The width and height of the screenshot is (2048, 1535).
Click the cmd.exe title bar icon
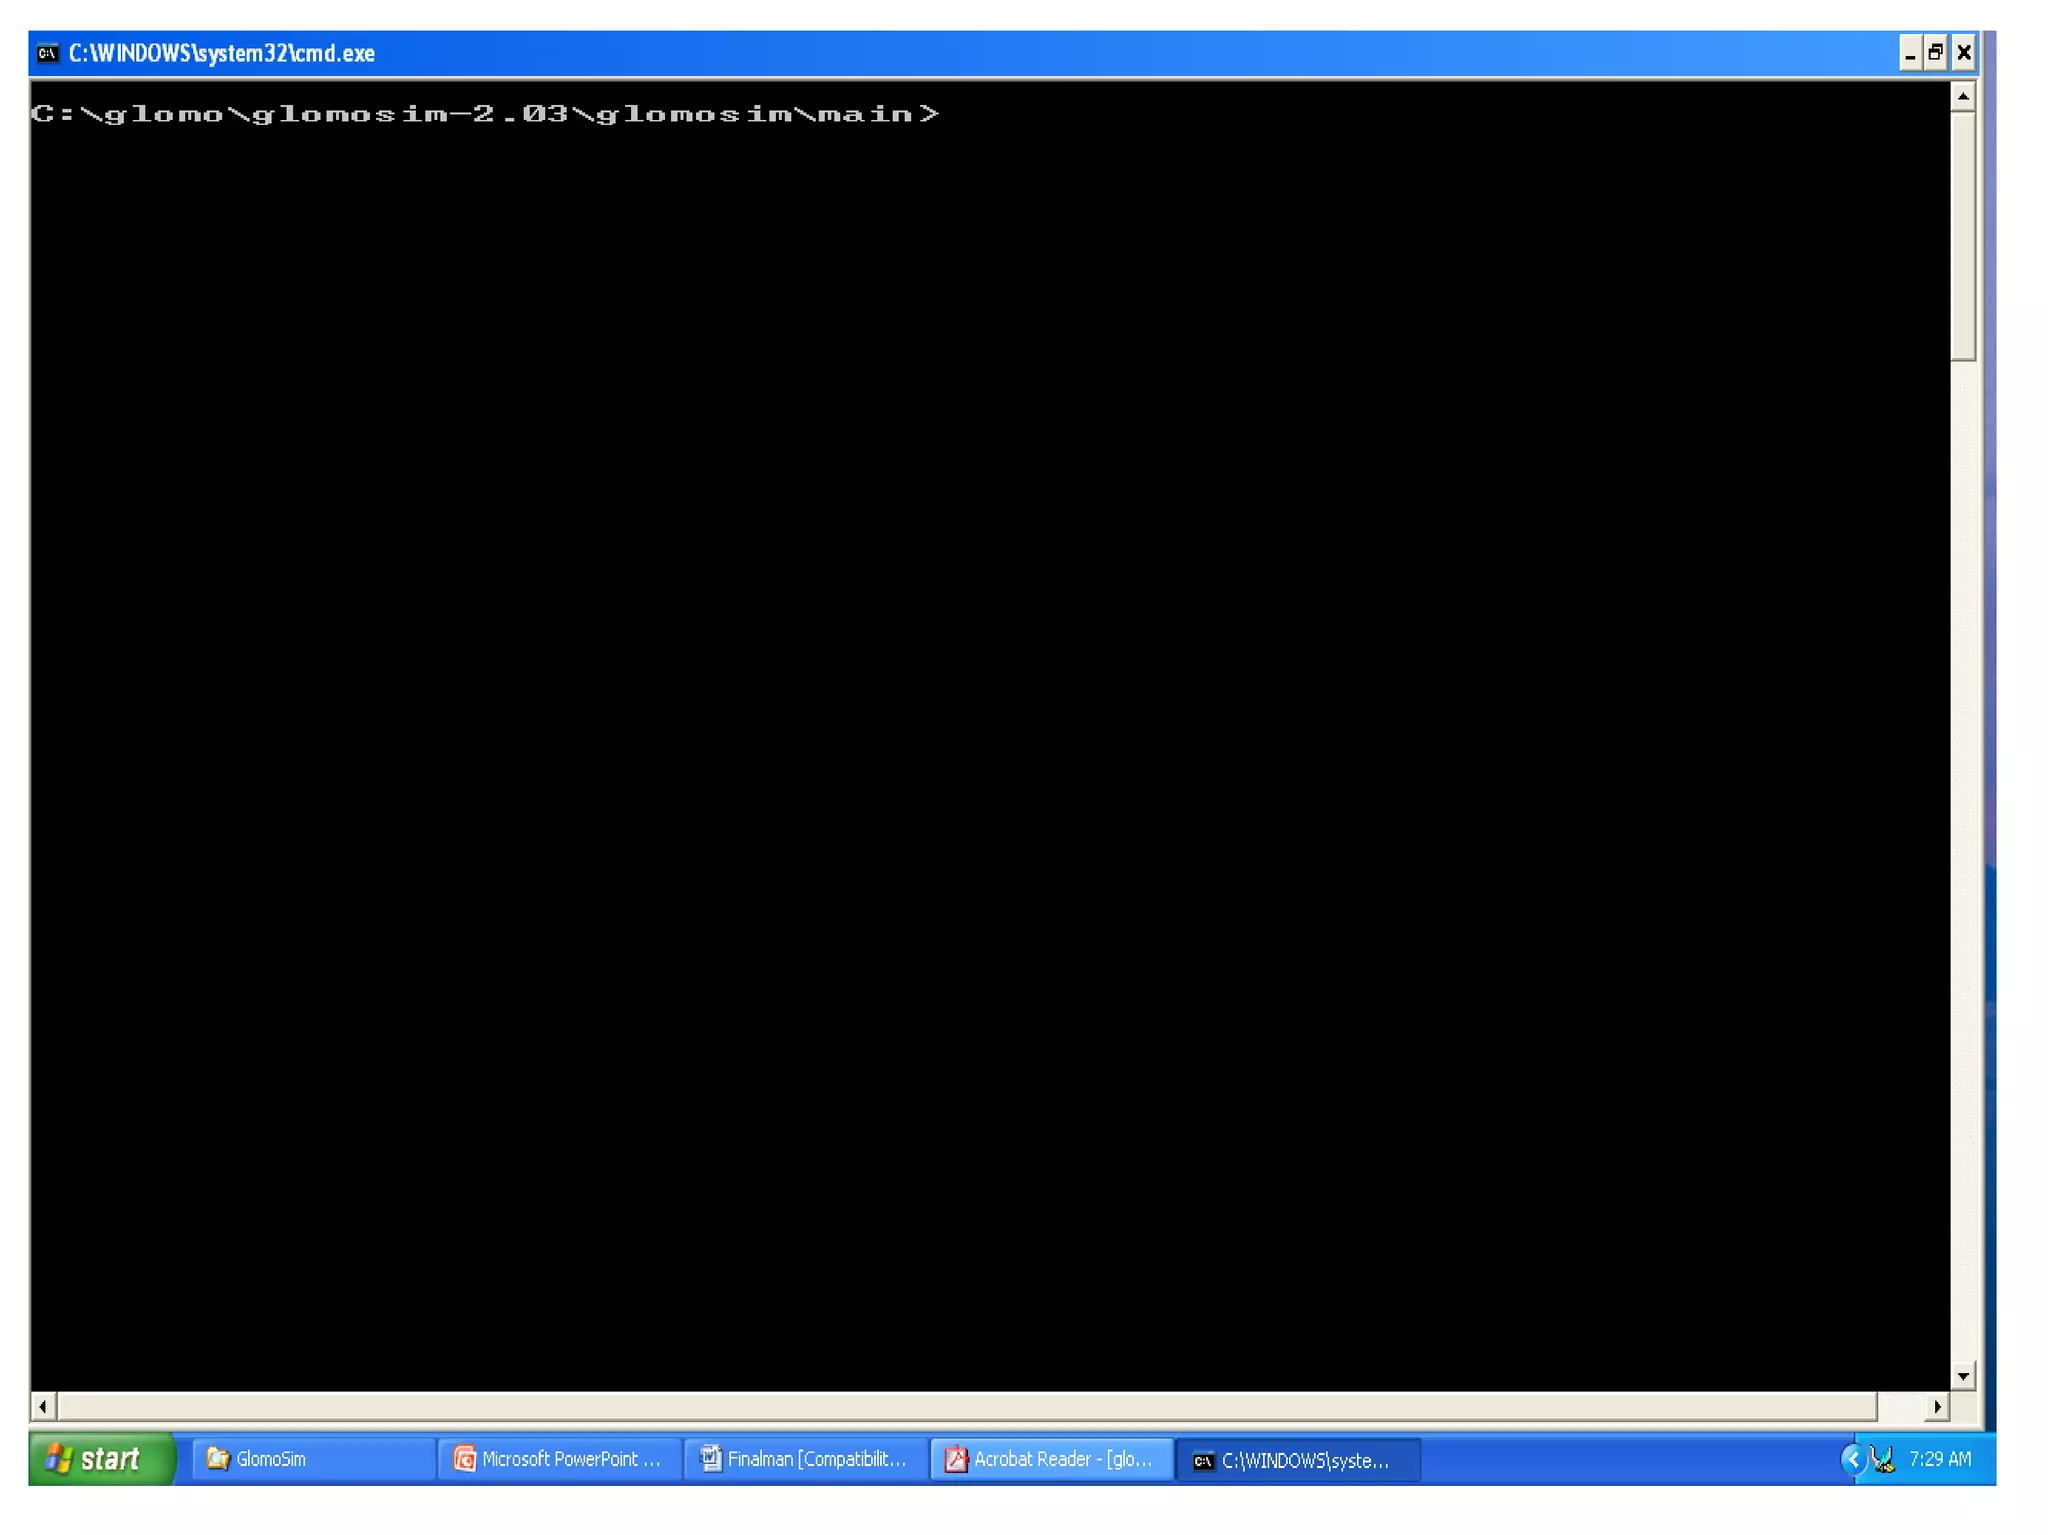[47, 53]
